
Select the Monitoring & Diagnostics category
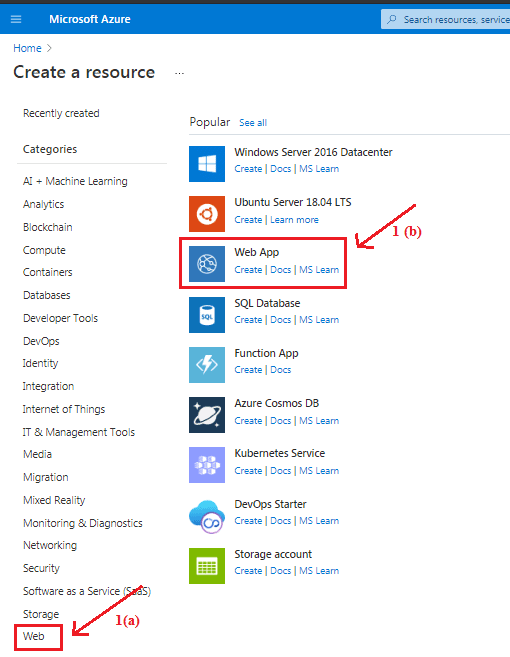tap(83, 523)
